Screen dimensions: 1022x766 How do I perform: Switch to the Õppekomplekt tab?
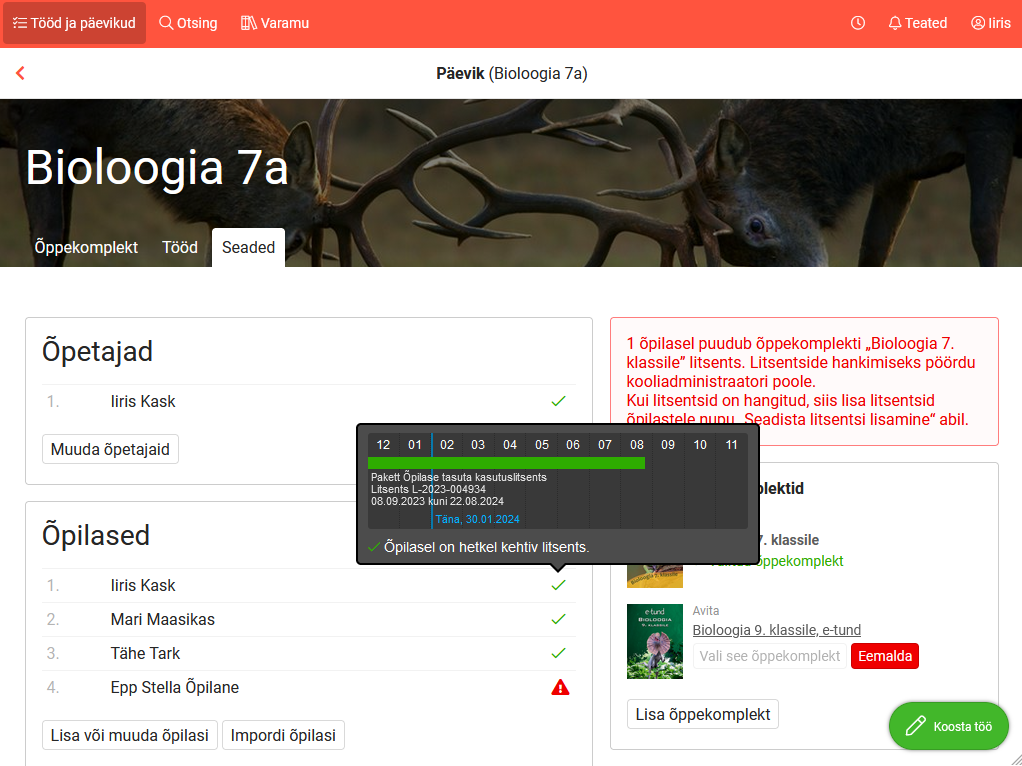click(86, 247)
